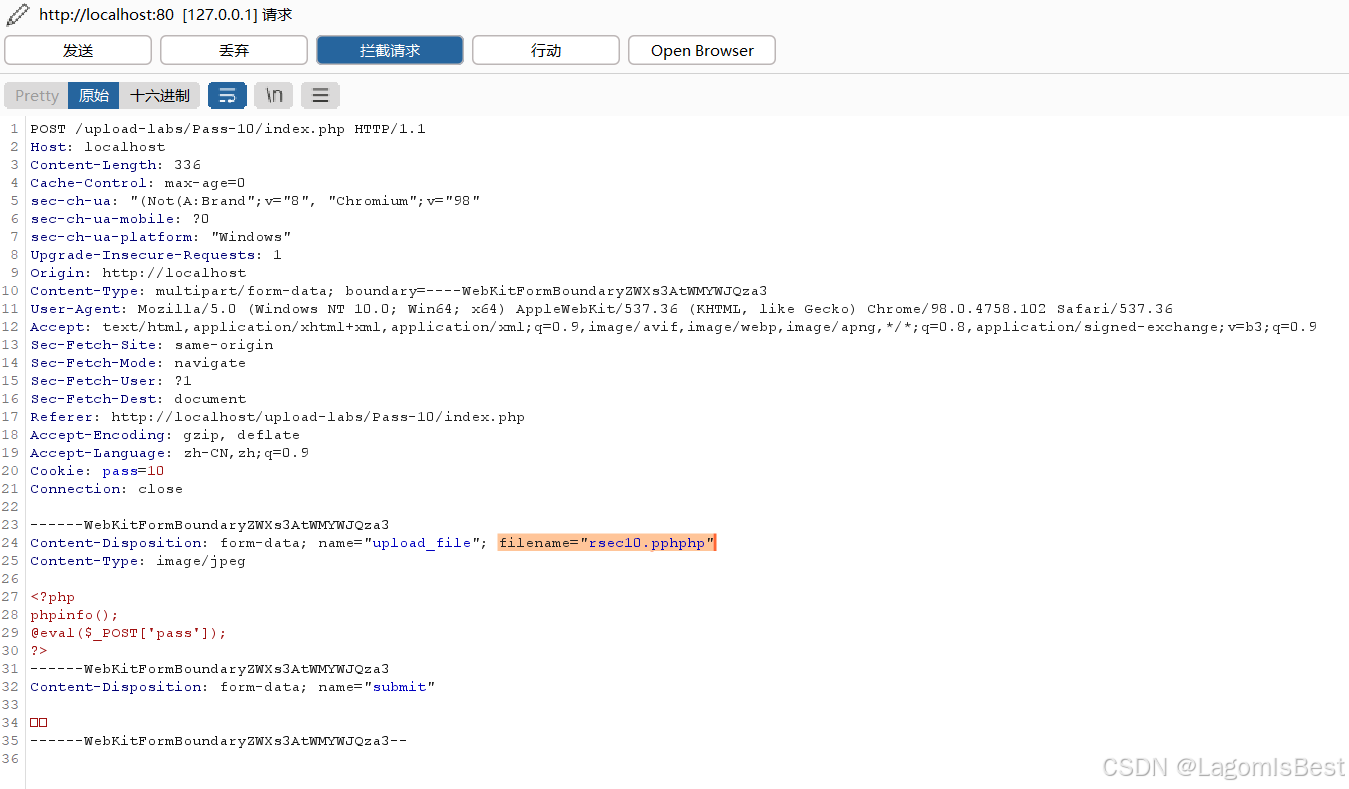Click the phpinfo(); line
The width and height of the screenshot is (1349, 789).
pyautogui.click(x=75, y=615)
